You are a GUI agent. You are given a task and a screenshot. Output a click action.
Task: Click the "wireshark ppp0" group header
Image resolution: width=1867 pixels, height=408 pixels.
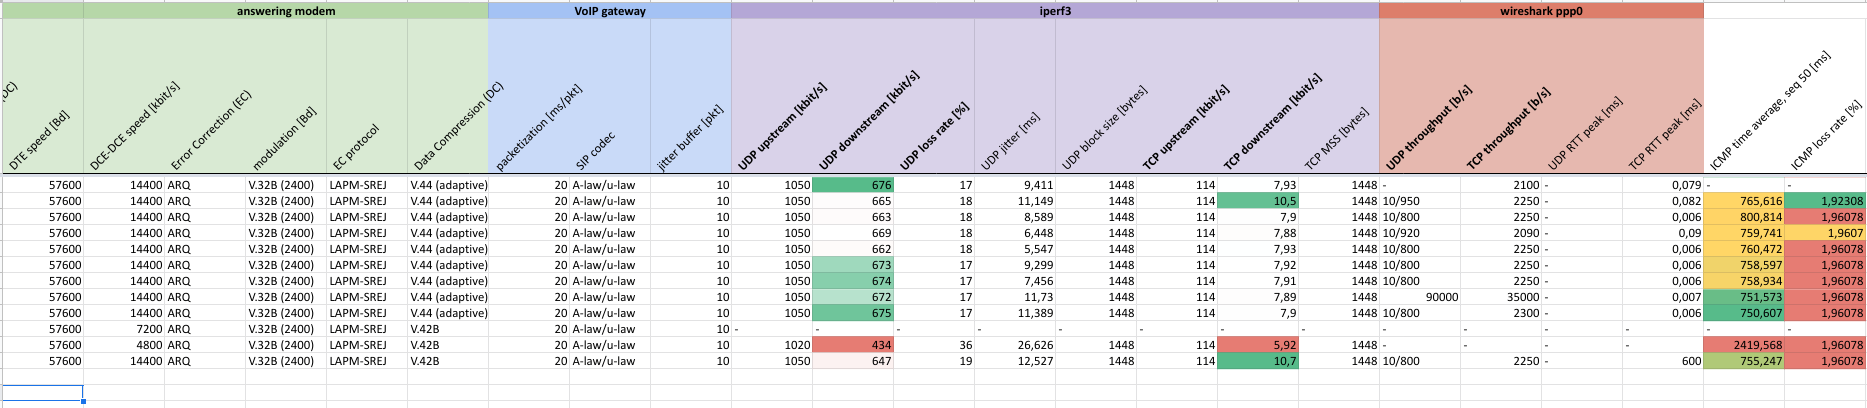pos(1540,11)
